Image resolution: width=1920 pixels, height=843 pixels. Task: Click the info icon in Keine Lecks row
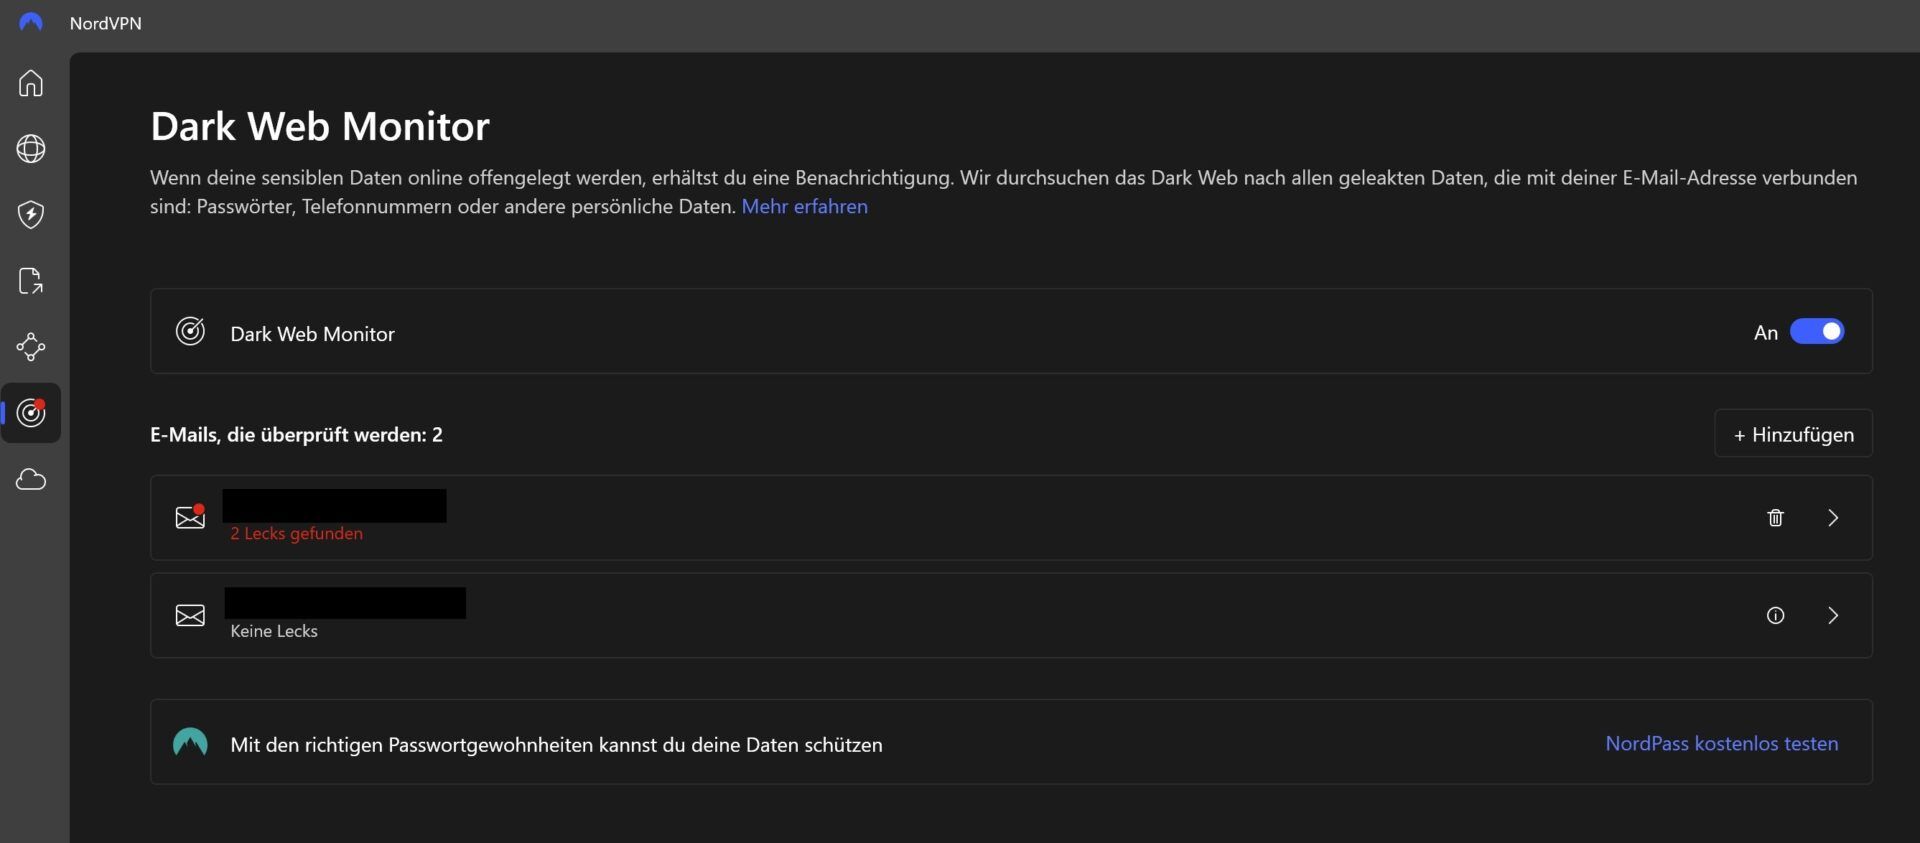1775,615
